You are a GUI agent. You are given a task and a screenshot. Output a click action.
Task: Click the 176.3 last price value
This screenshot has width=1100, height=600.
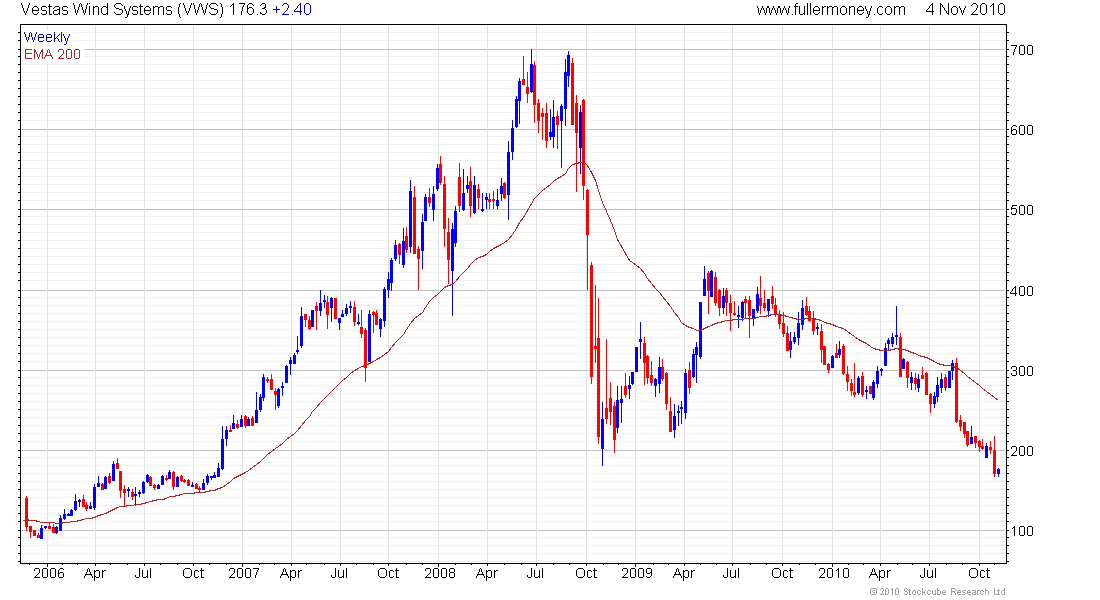click(248, 10)
